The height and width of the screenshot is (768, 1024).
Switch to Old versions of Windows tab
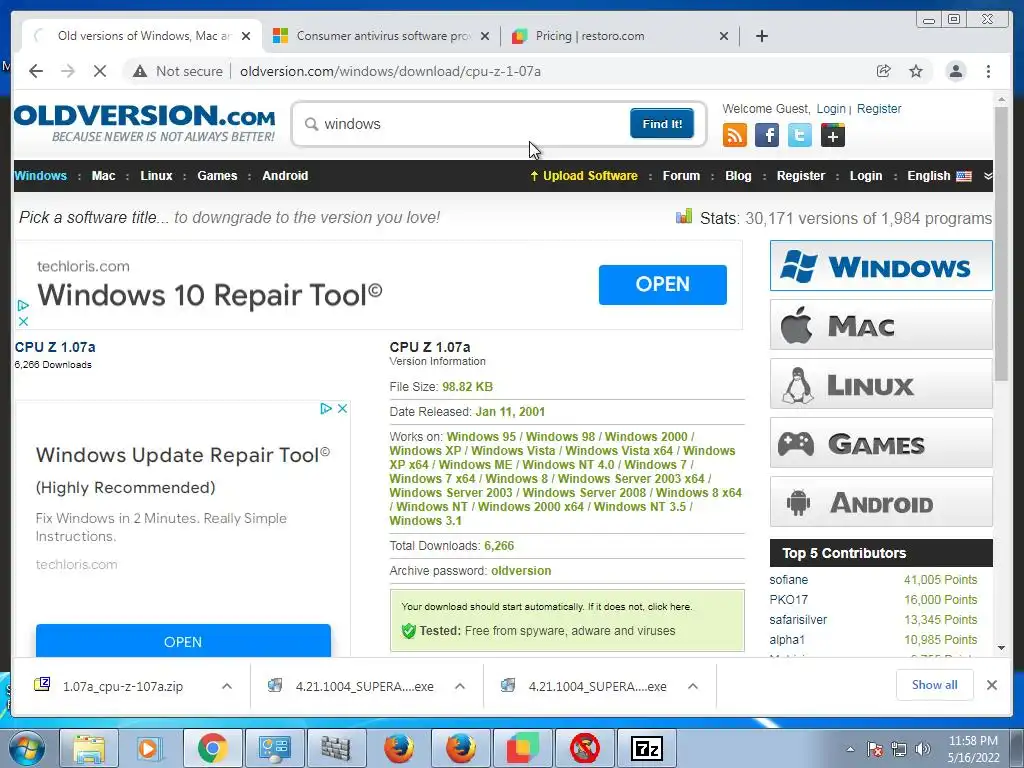(142, 36)
